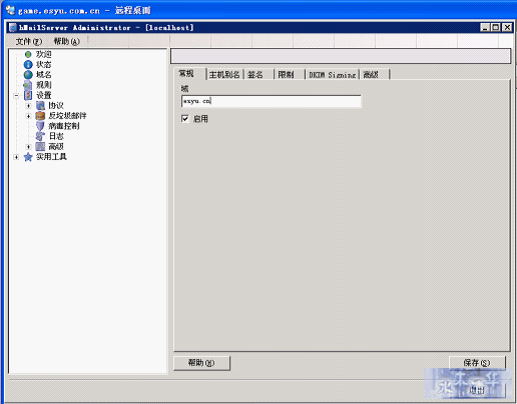
Task: Open the 文件 file menu
Action: pyautogui.click(x=29, y=41)
